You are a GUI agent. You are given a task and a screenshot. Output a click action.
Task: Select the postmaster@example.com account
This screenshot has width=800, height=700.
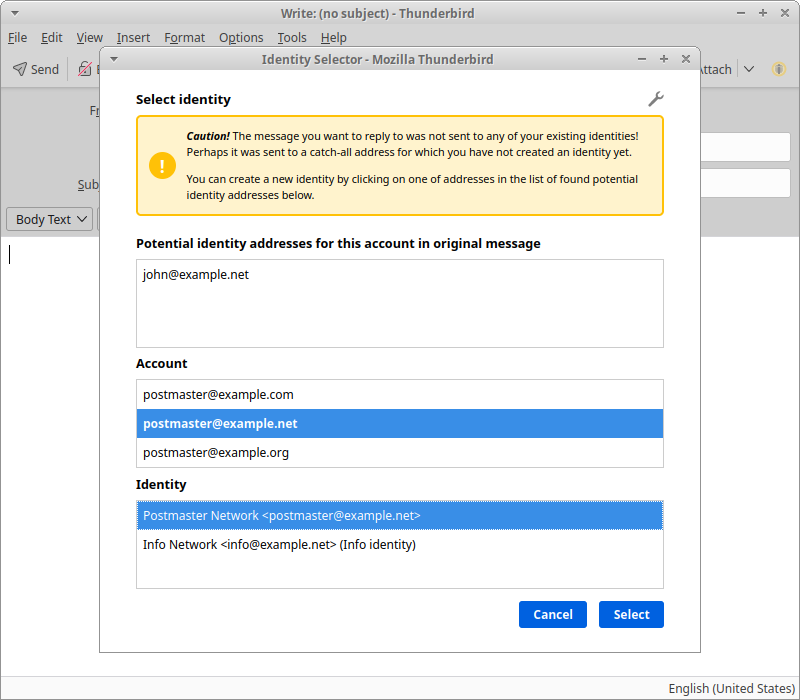(399, 394)
